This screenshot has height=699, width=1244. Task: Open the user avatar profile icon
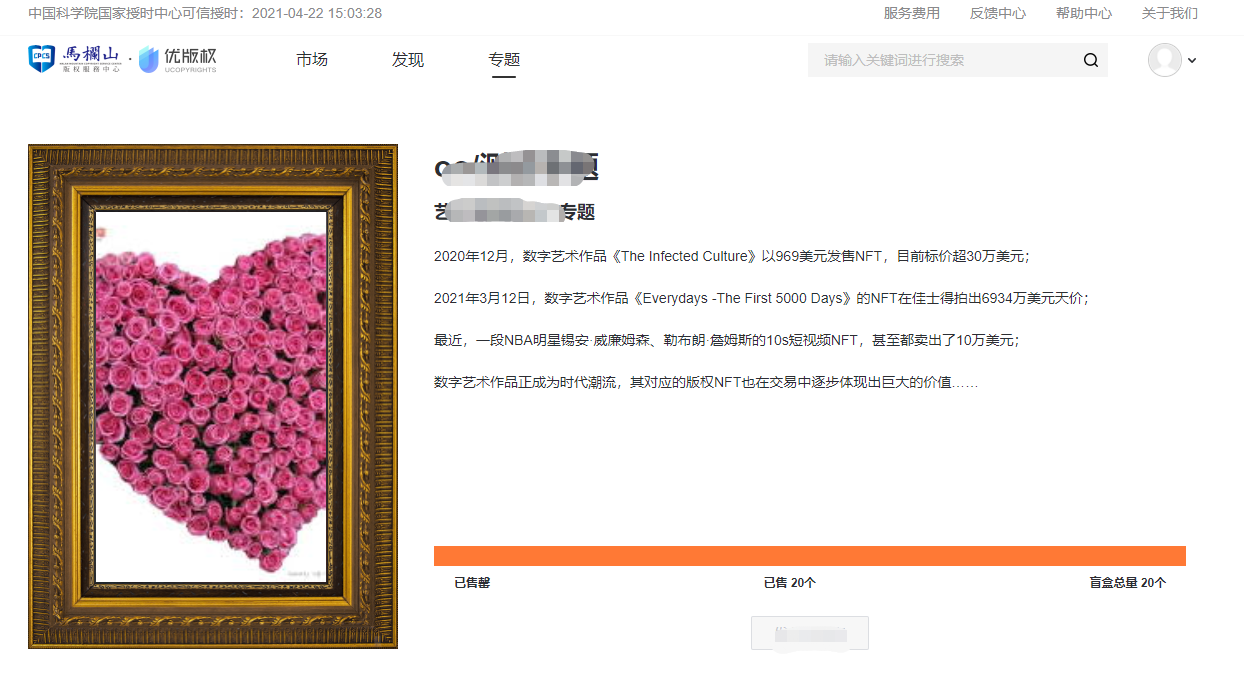1165,60
